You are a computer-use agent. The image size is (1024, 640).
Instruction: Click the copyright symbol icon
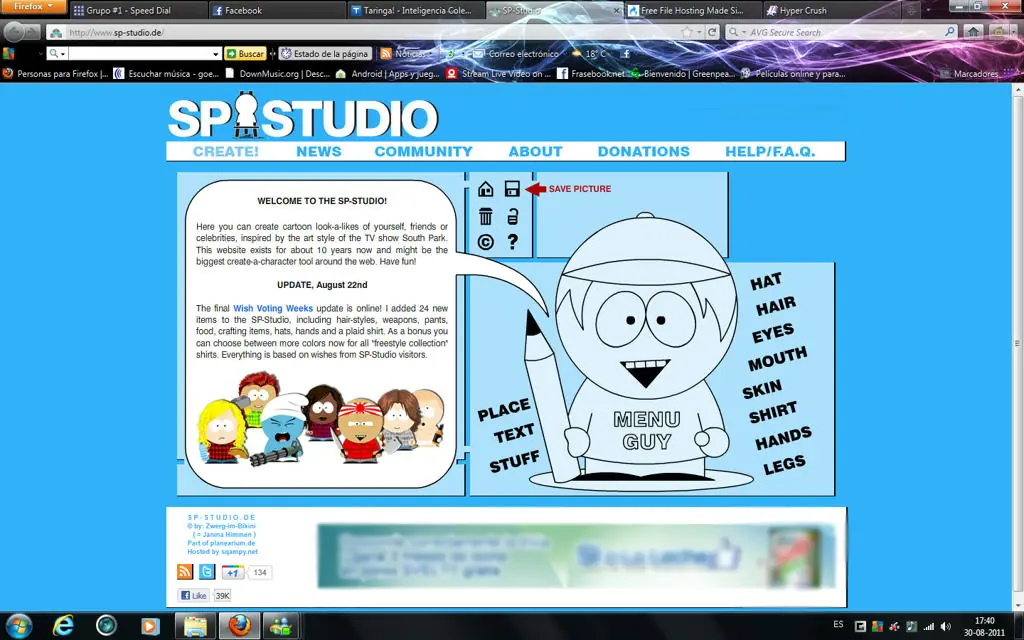coord(485,242)
